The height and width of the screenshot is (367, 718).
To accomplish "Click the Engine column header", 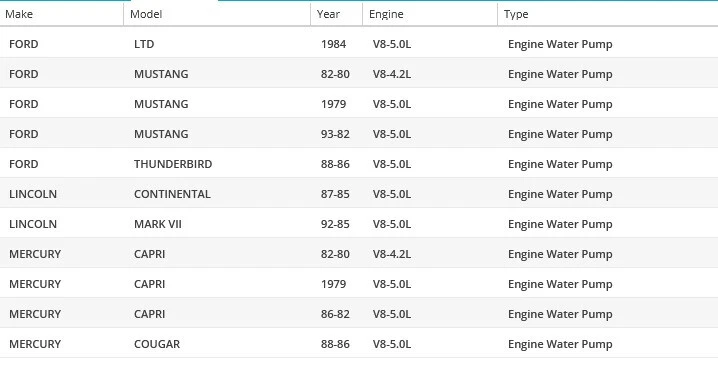I will pyautogui.click(x=386, y=14).
